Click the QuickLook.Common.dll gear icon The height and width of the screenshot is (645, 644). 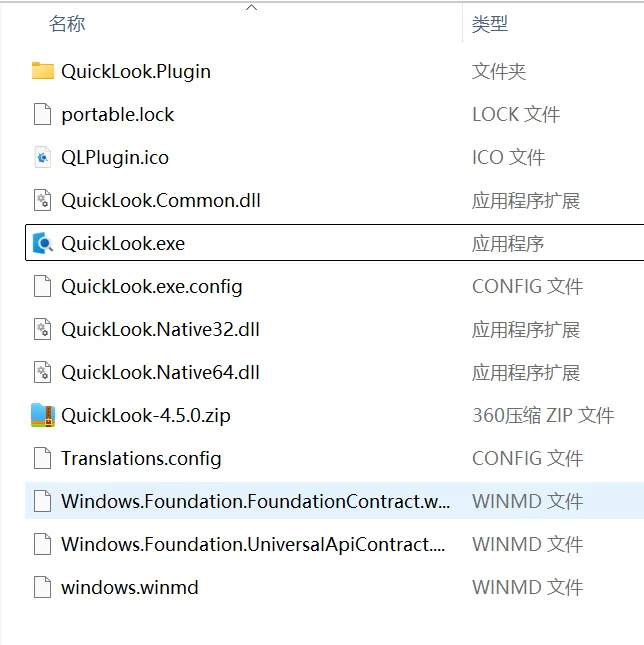(x=43, y=200)
